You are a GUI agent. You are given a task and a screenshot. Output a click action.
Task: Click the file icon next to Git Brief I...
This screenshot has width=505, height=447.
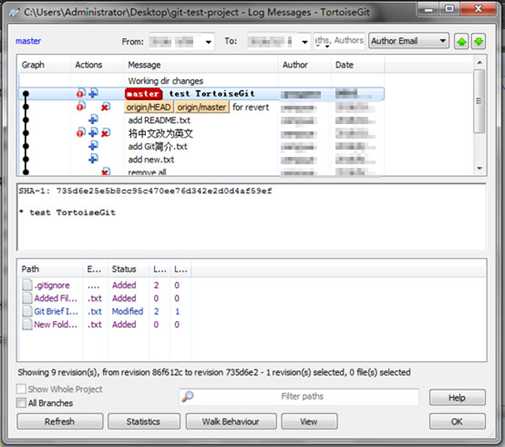click(27, 311)
